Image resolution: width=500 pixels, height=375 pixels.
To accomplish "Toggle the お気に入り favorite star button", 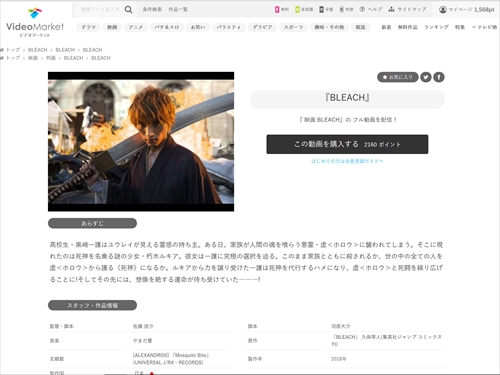I will tap(397, 77).
